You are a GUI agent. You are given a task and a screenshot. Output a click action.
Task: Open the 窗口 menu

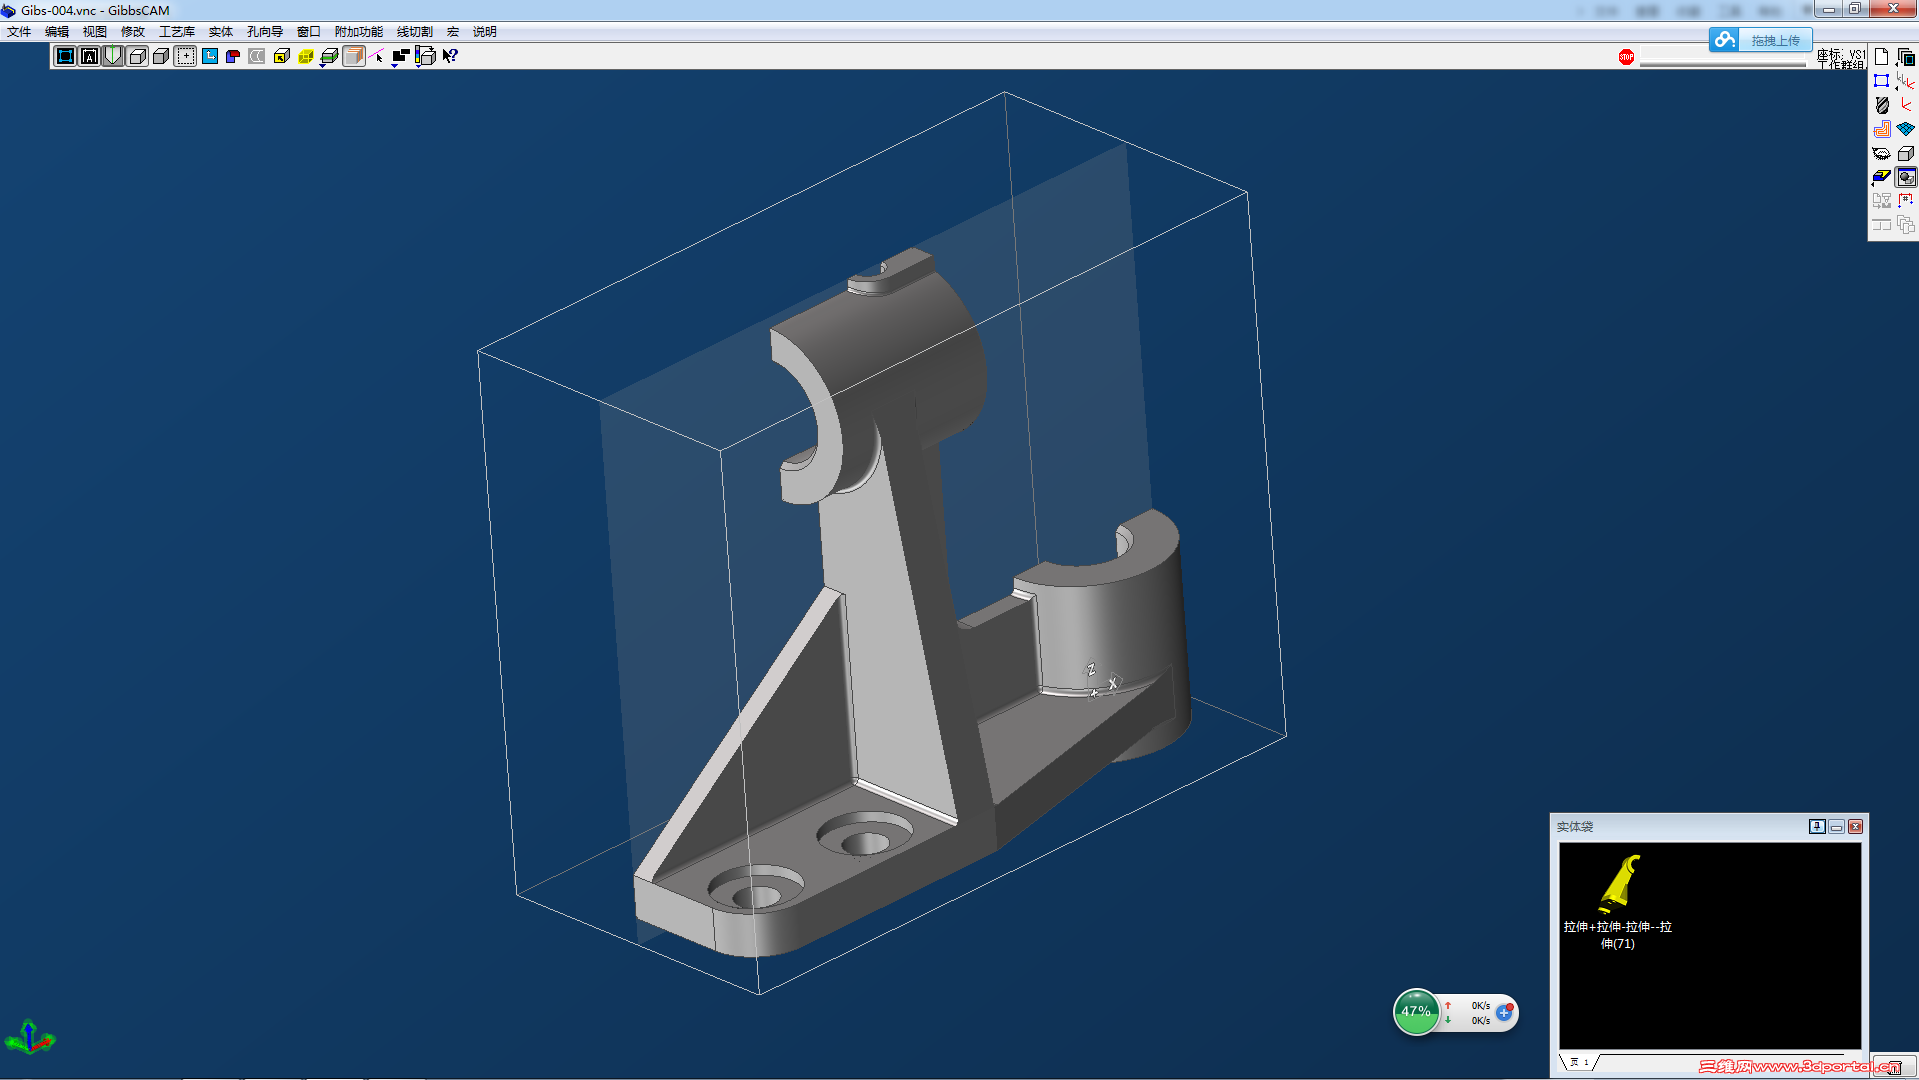click(309, 32)
